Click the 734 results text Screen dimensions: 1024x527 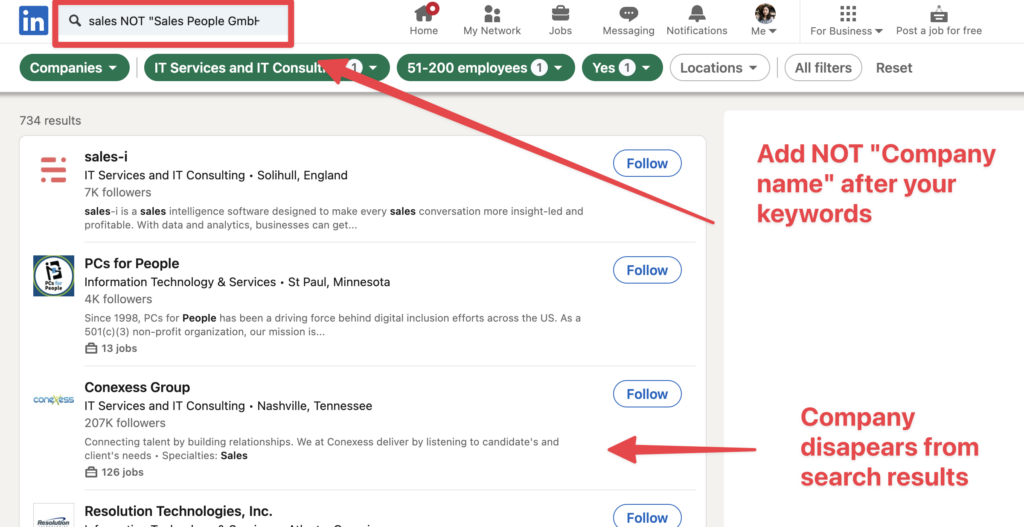click(x=50, y=121)
